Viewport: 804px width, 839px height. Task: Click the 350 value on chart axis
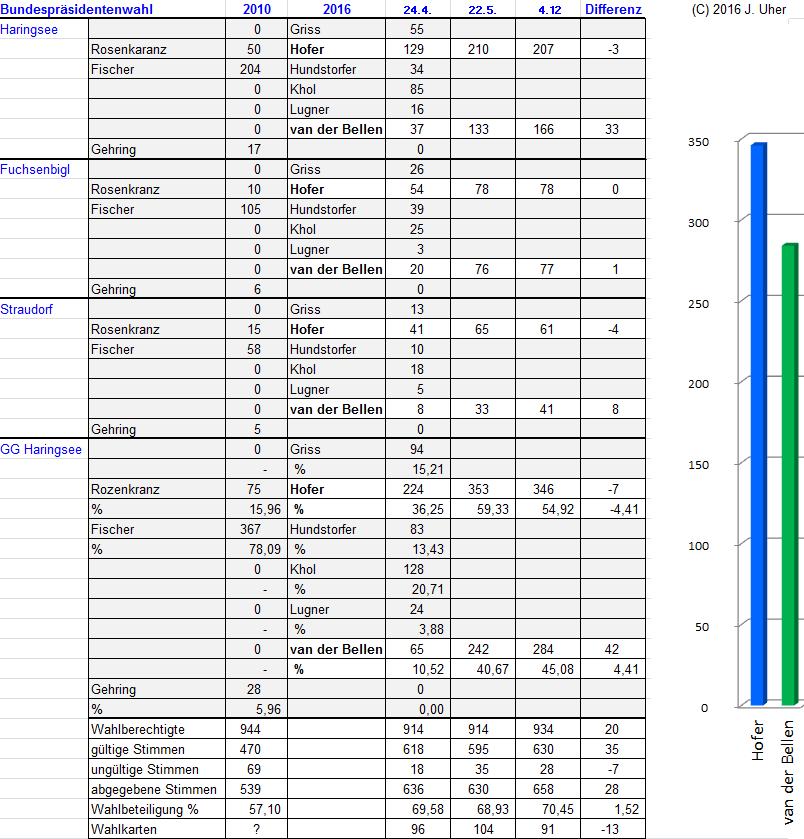698,142
